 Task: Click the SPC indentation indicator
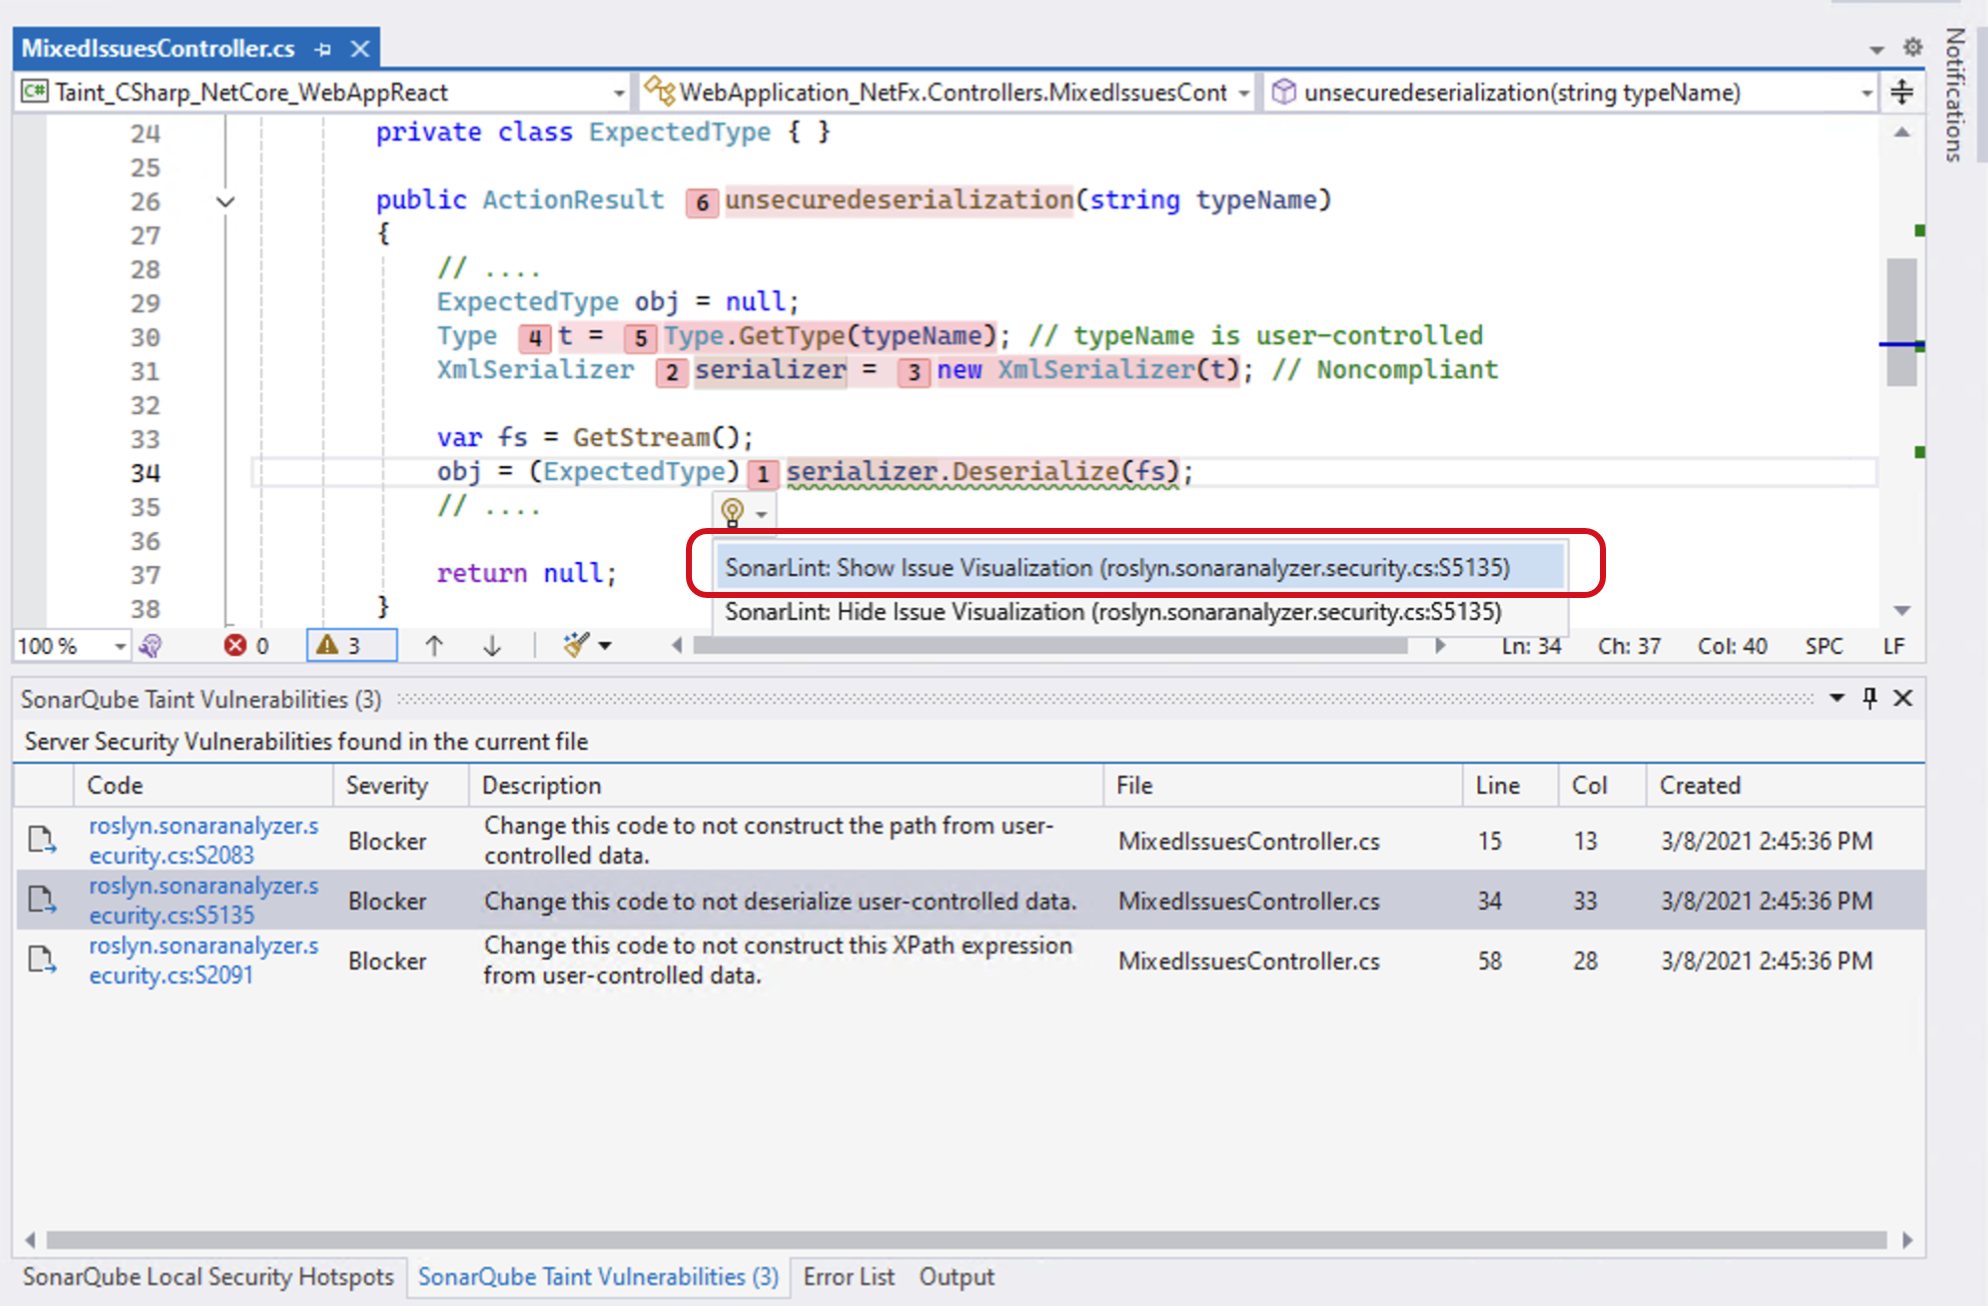1824,647
